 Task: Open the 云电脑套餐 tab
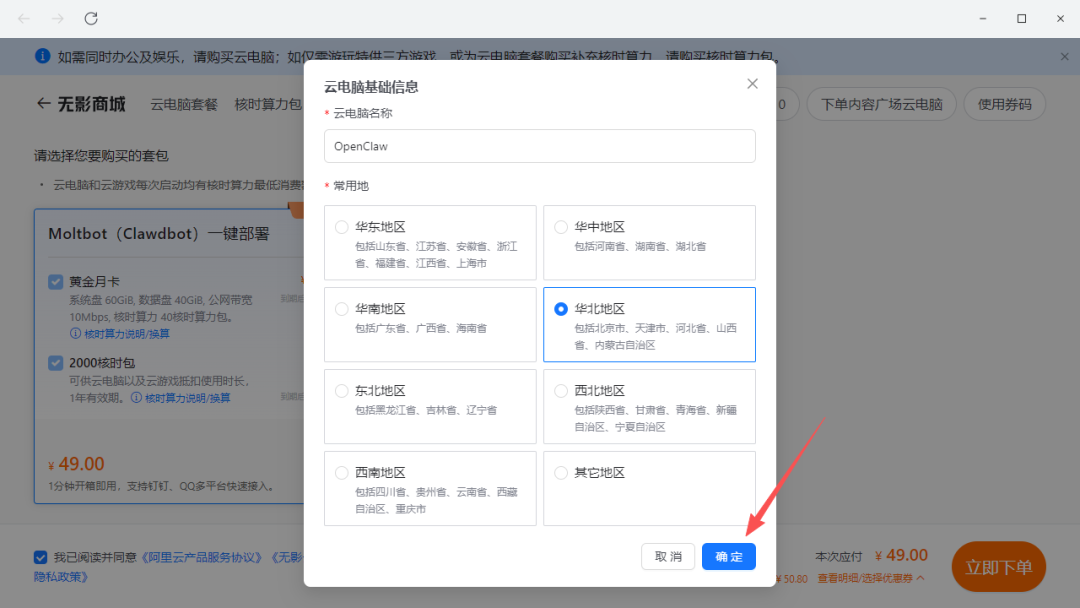(x=184, y=104)
